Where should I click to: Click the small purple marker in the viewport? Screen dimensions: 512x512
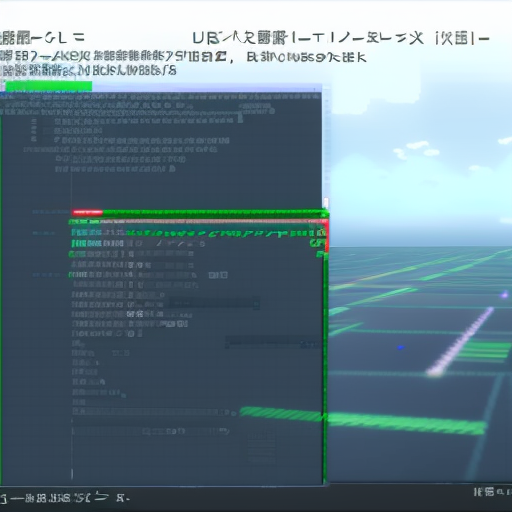(x=504, y=294)
